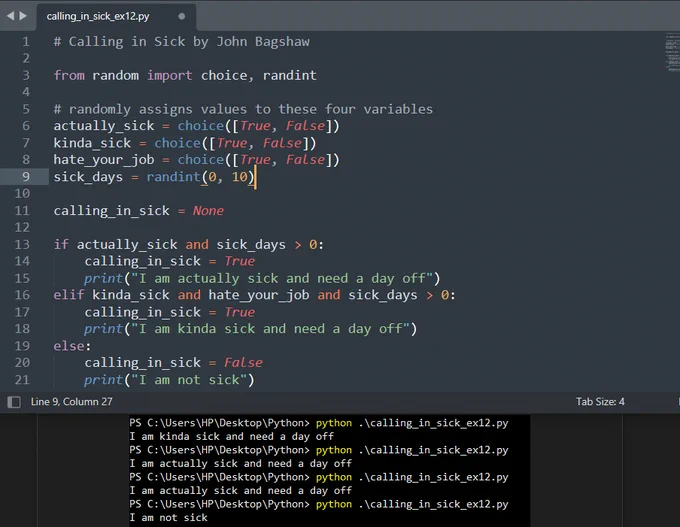Click the Line 9, Column 27 status
The width and height of the screenshot is (680, 527).
[x=72, y=402]
